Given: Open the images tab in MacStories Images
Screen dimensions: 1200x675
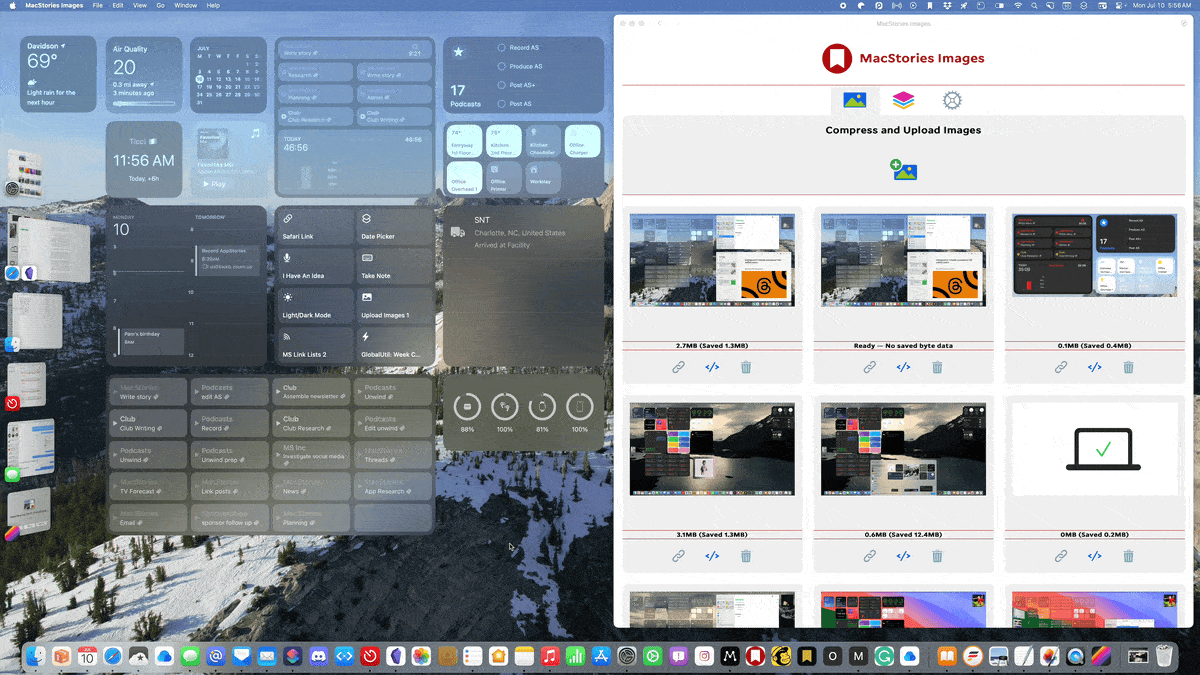Looking at the screenshot, I should click(x=854, y=100).
